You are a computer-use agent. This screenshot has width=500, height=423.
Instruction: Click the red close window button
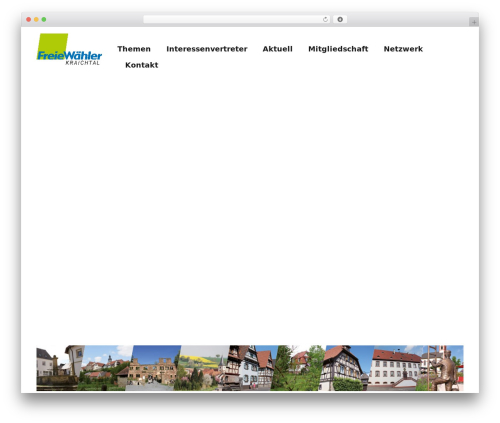point(29,20)
